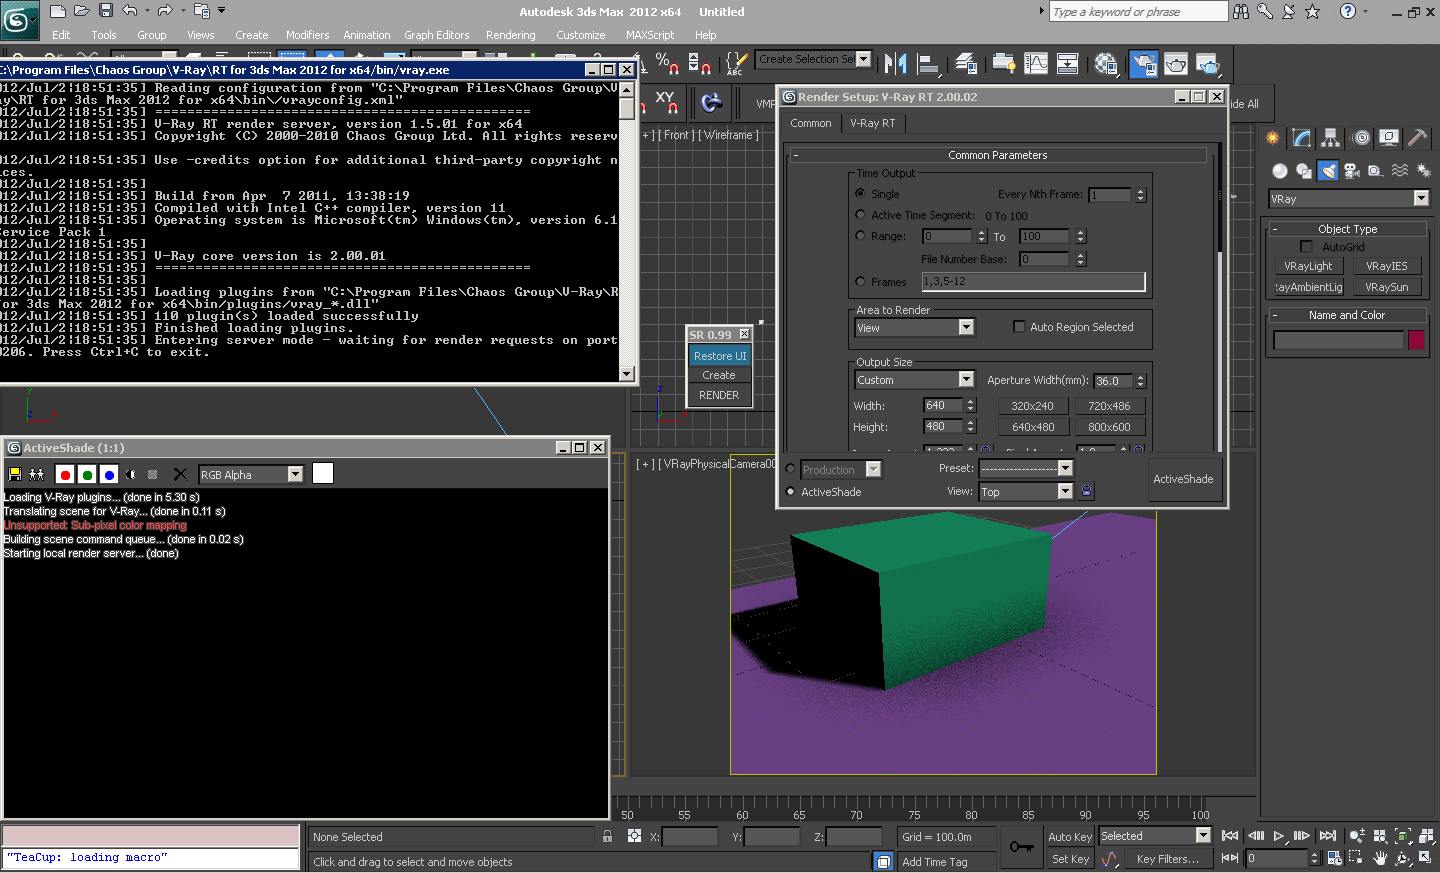Select the ActiveShade render mode radio

[x=791, y=492]
